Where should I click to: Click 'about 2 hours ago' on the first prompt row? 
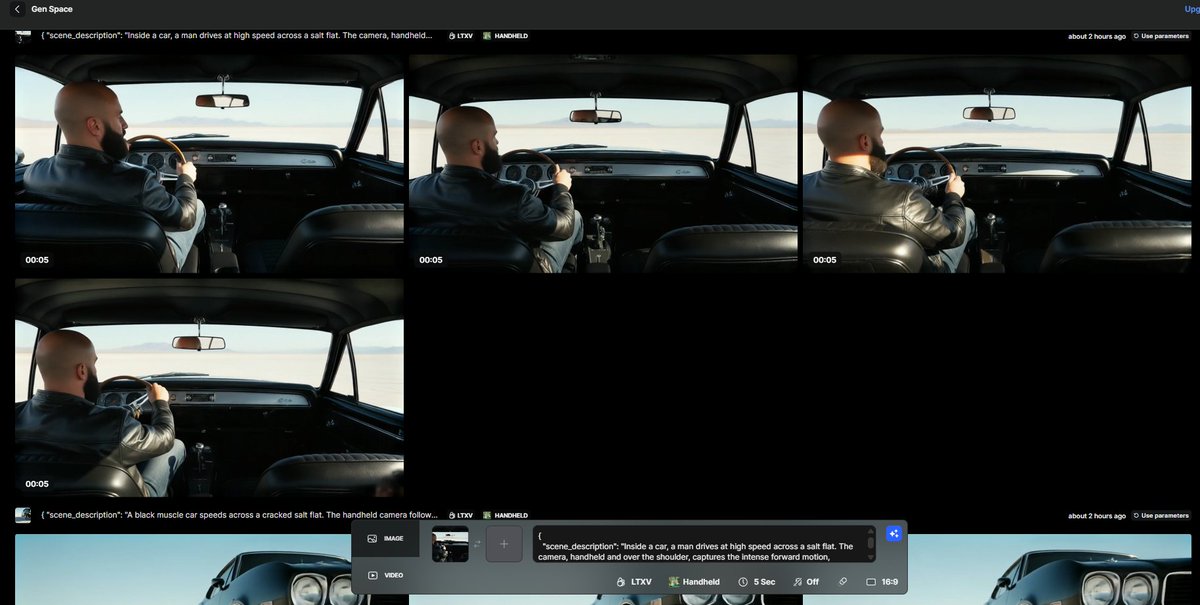[1096, 36]
